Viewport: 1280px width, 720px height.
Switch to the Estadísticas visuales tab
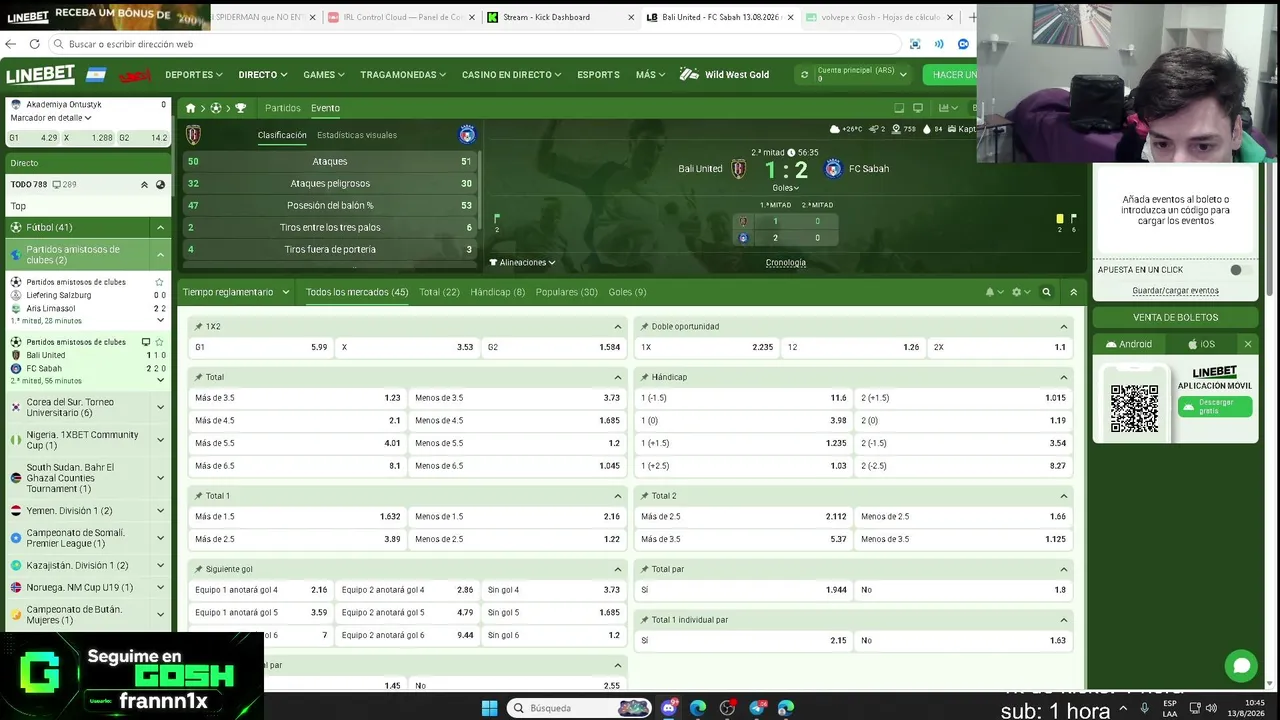click(357, 135)
